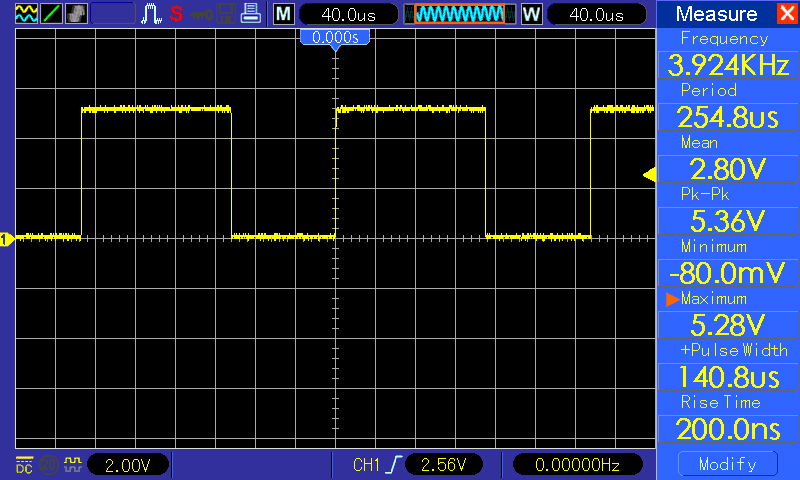Click the 0.00000Hz frequency counter readout
Viewport: 800px width, 480px height.
point(578,465)
